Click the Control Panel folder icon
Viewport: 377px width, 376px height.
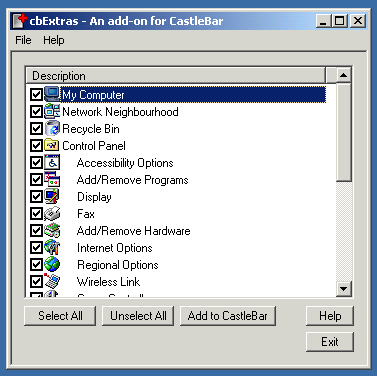pyautogui.click(x=52, y=145)
